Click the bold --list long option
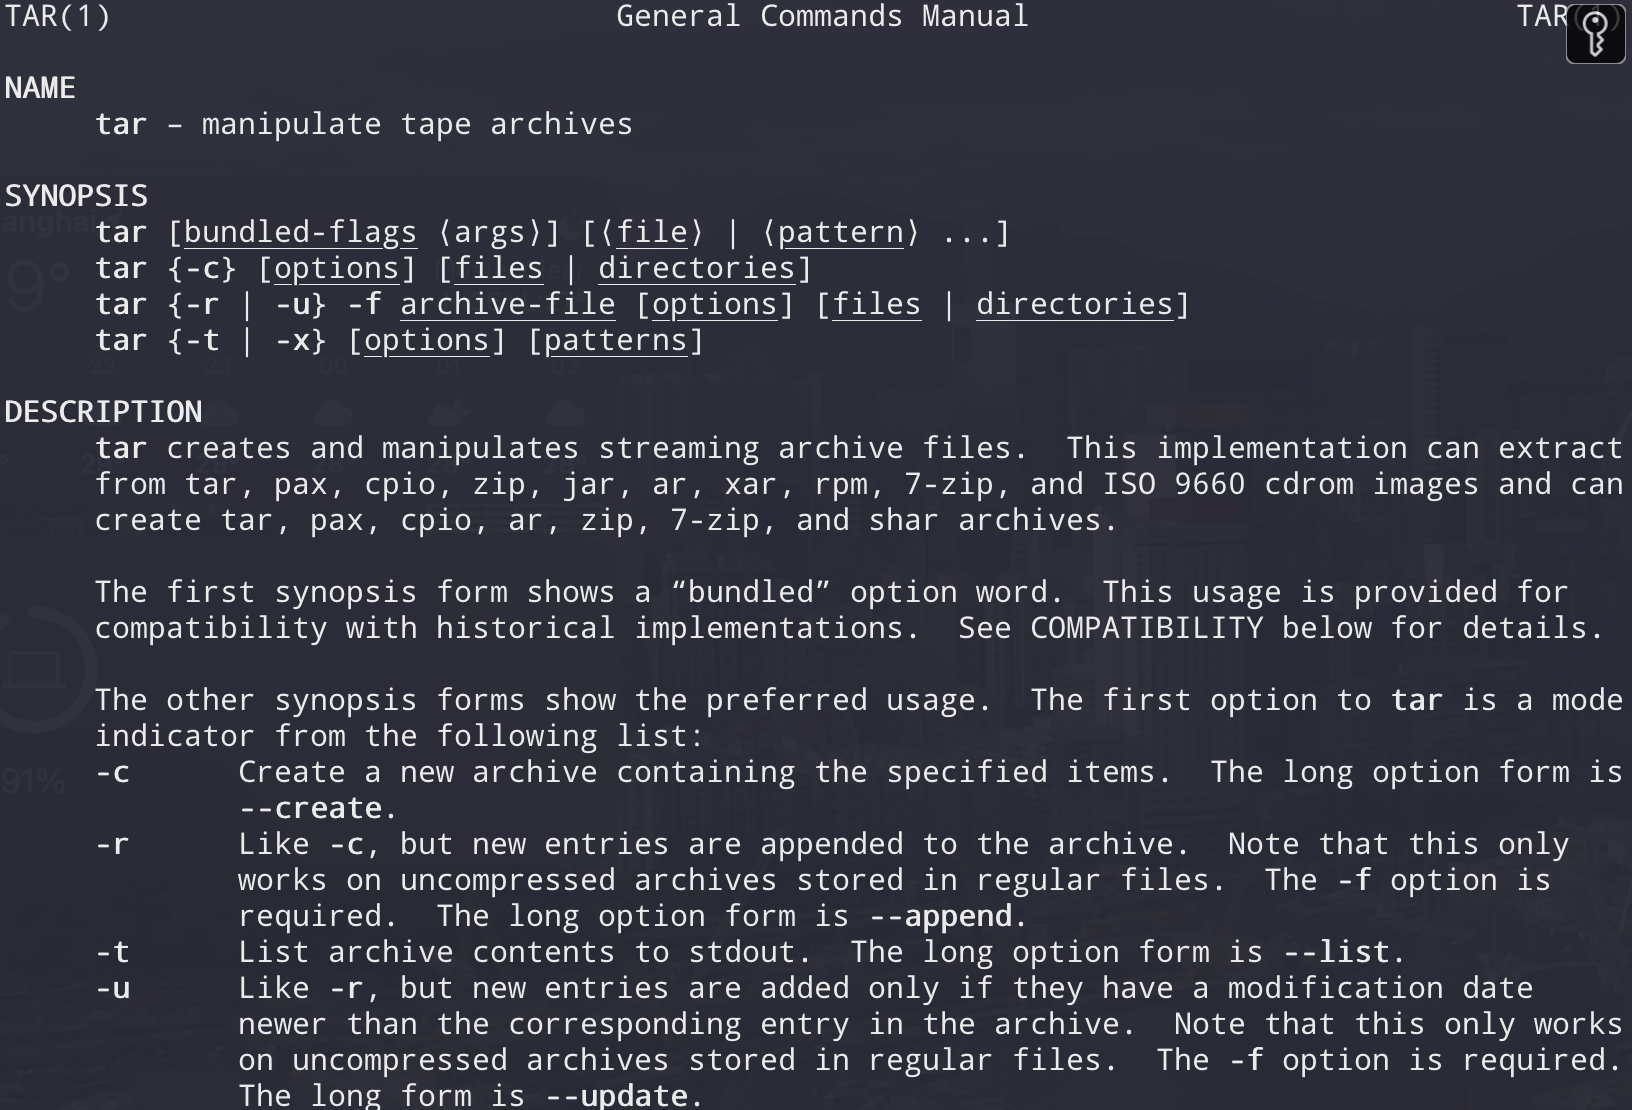The image size is (1632, 1110). 1336,953
